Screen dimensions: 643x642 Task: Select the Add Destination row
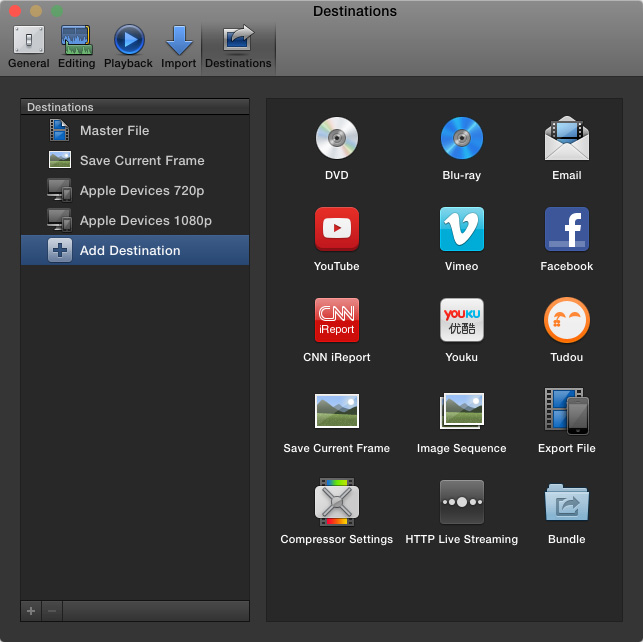[135, 250]
